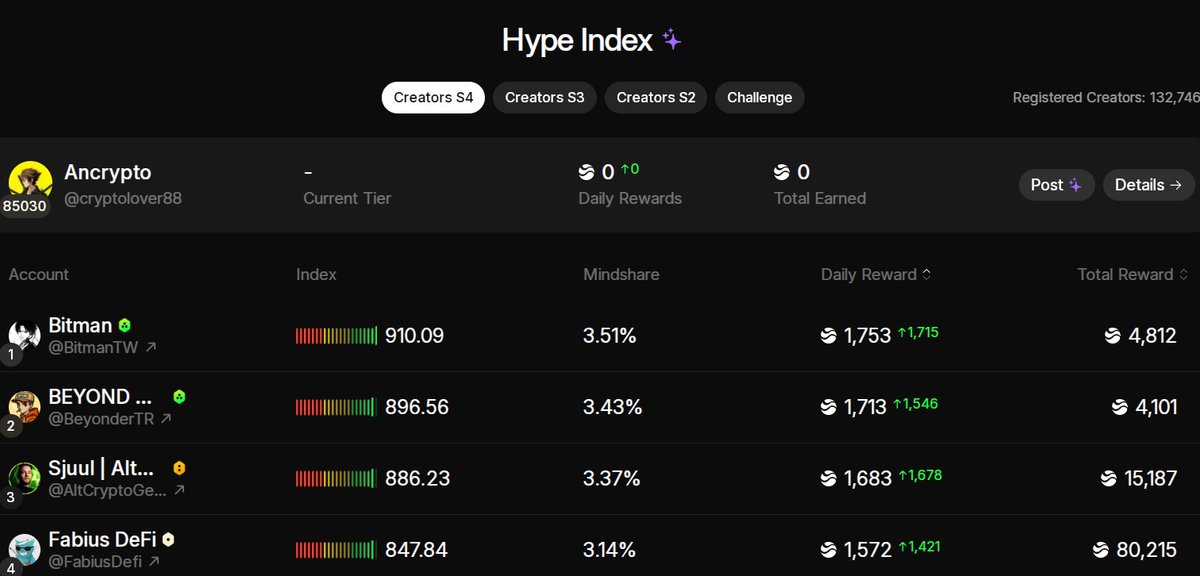Viewport: 1200px width, 576px height.
Task: Click the 85030 rank badge
Action: point(24,206)
